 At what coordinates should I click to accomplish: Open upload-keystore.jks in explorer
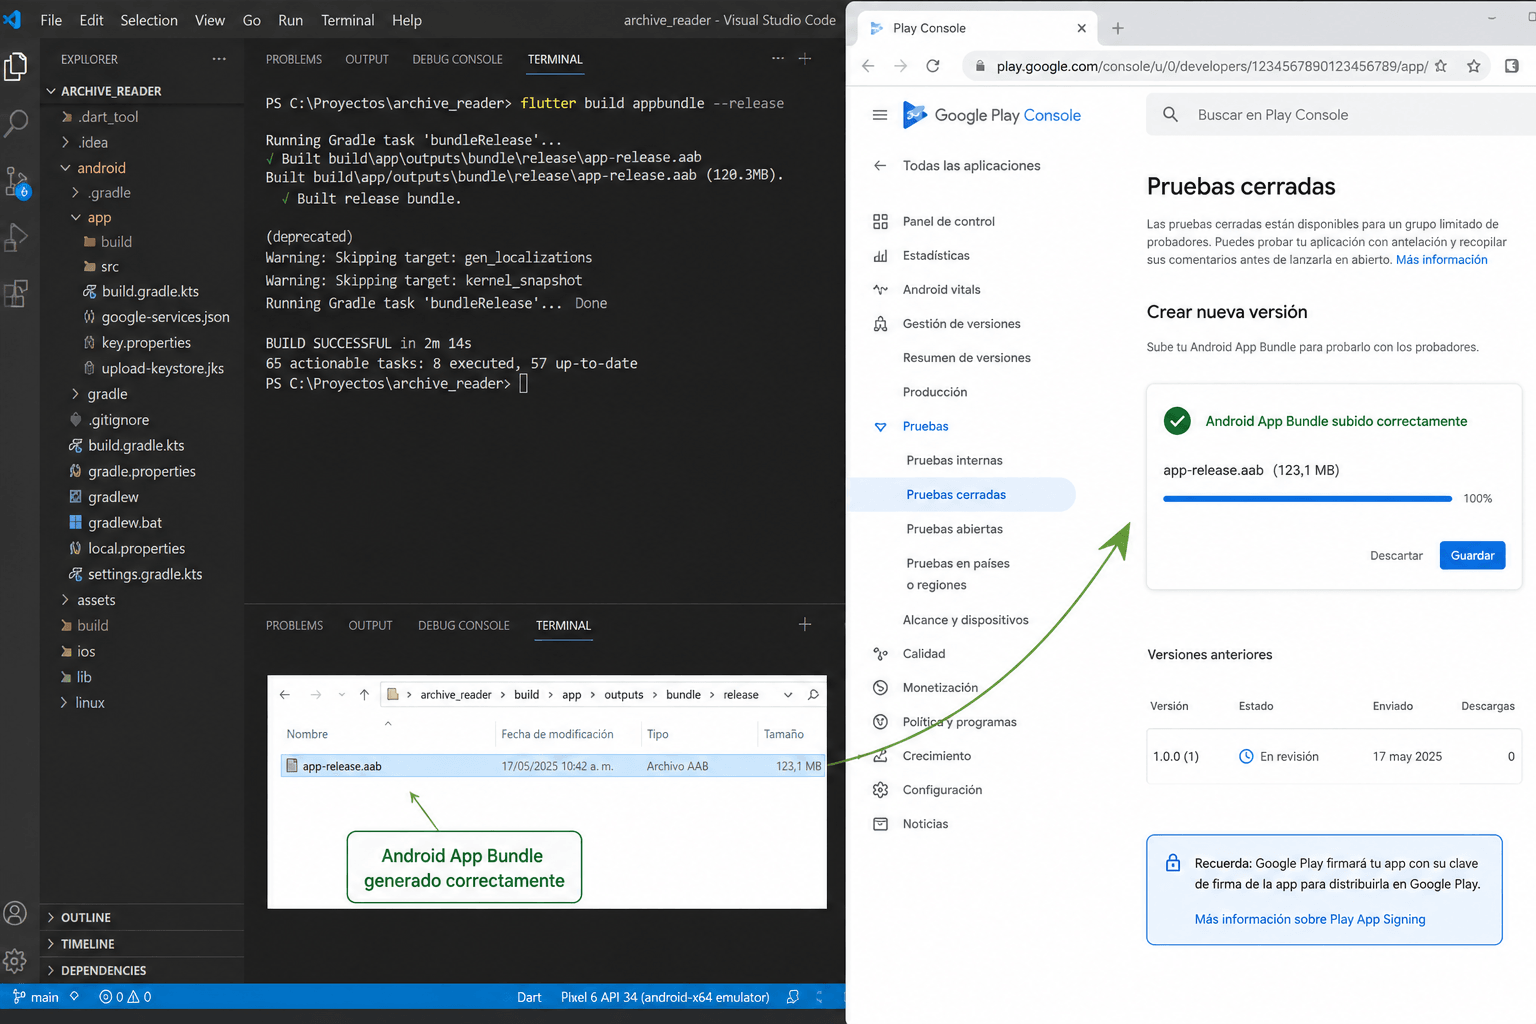point(162,368)
